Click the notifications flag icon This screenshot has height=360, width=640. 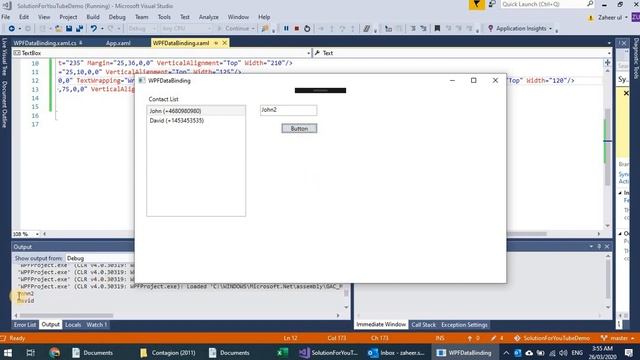(476, 4)
